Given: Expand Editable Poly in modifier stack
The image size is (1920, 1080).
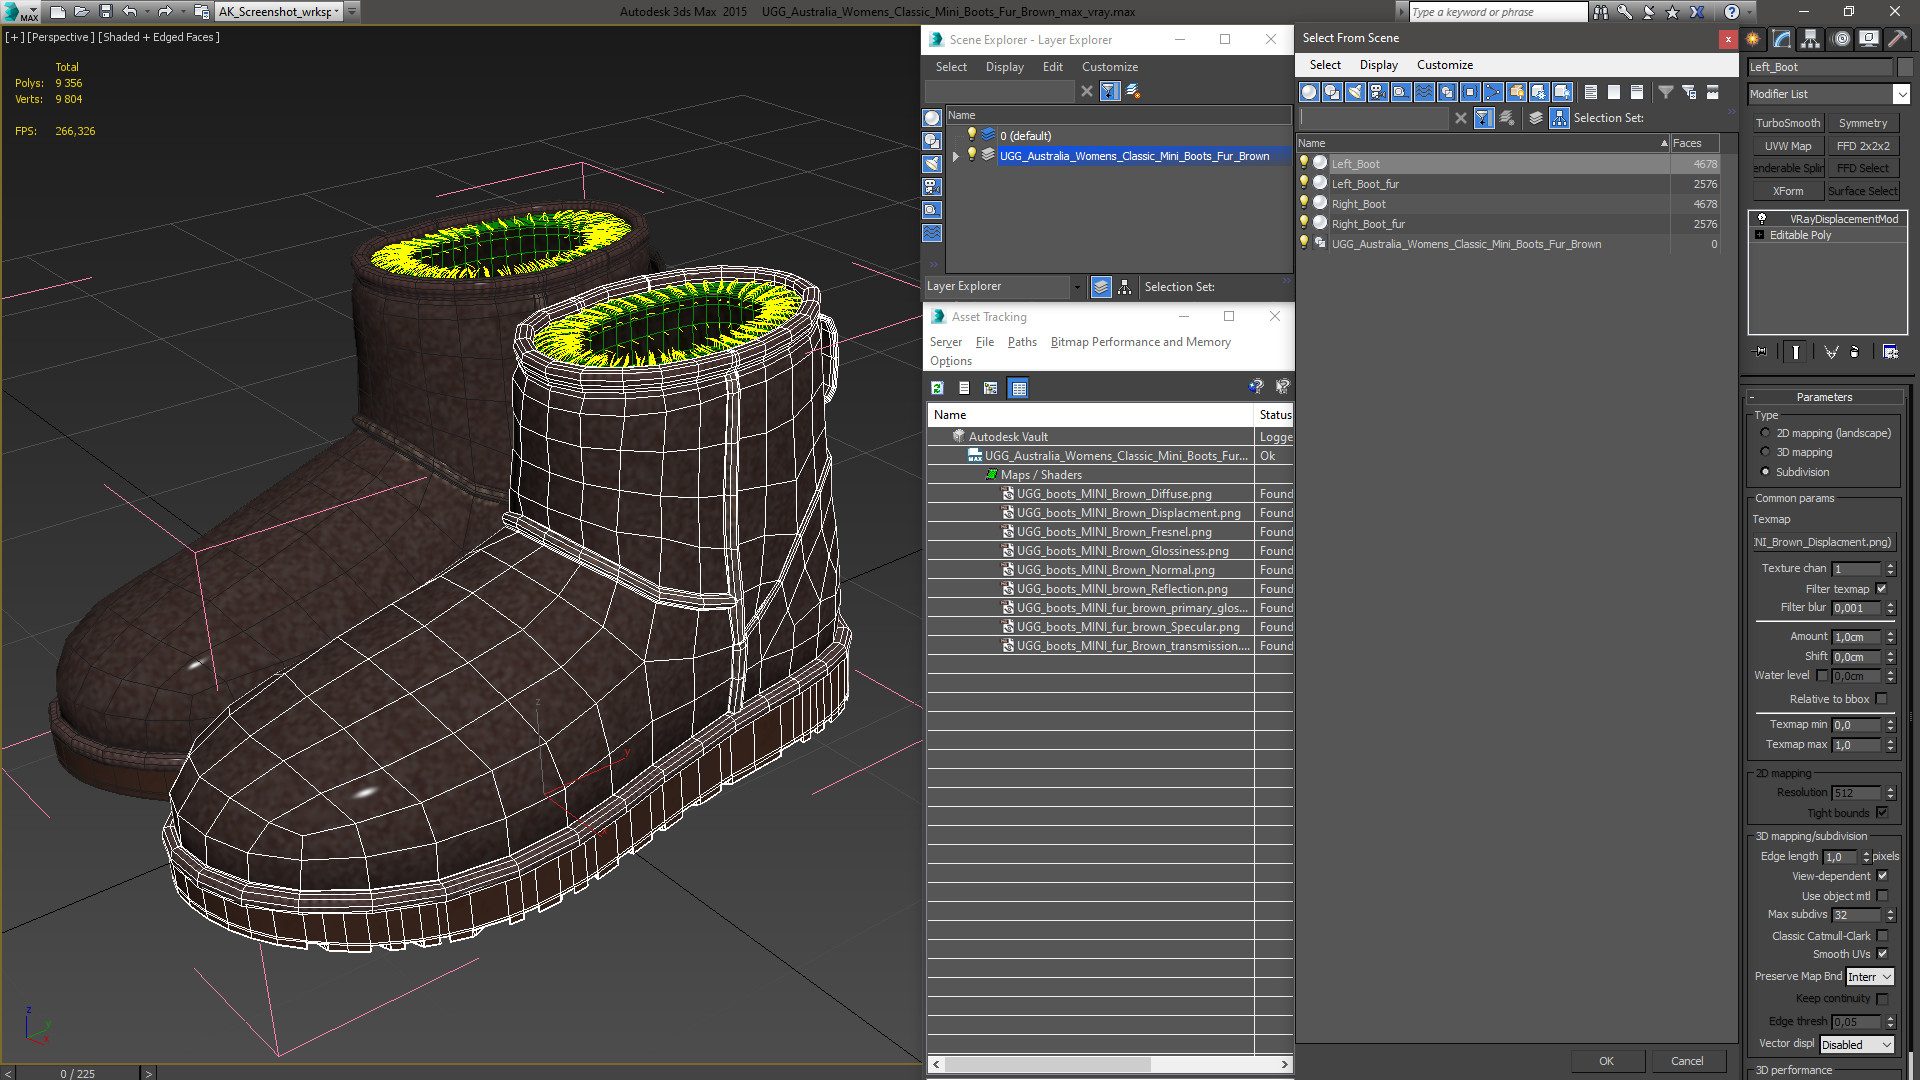Looking at the screenshot, I should coord(1760,235).
